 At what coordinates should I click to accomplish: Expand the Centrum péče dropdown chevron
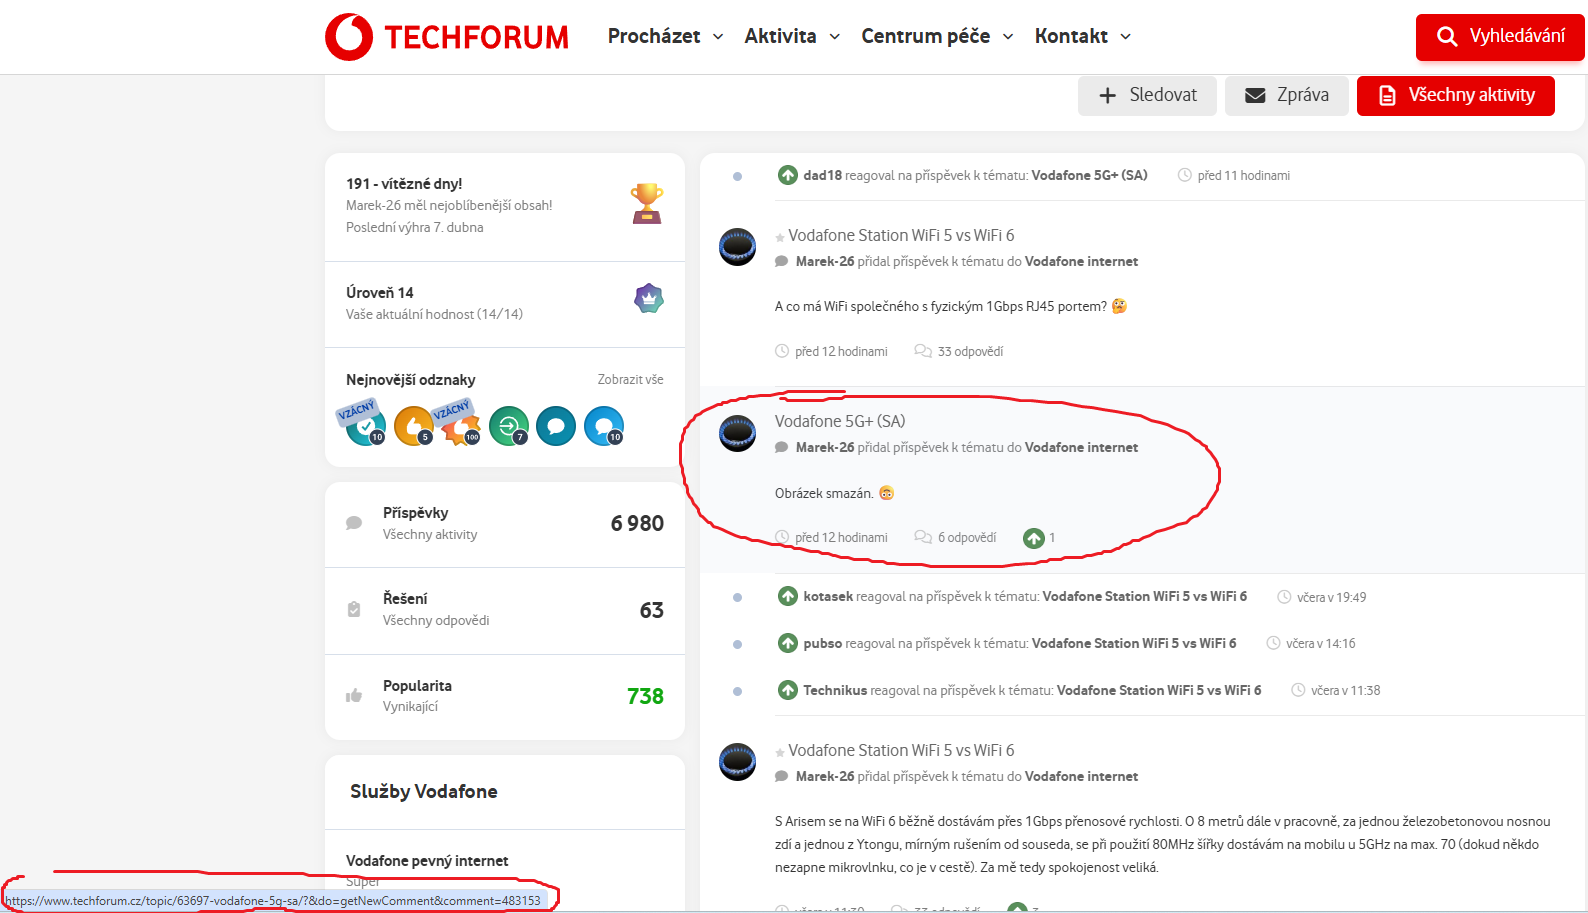pyautogui.click(x=1008, y=37)
